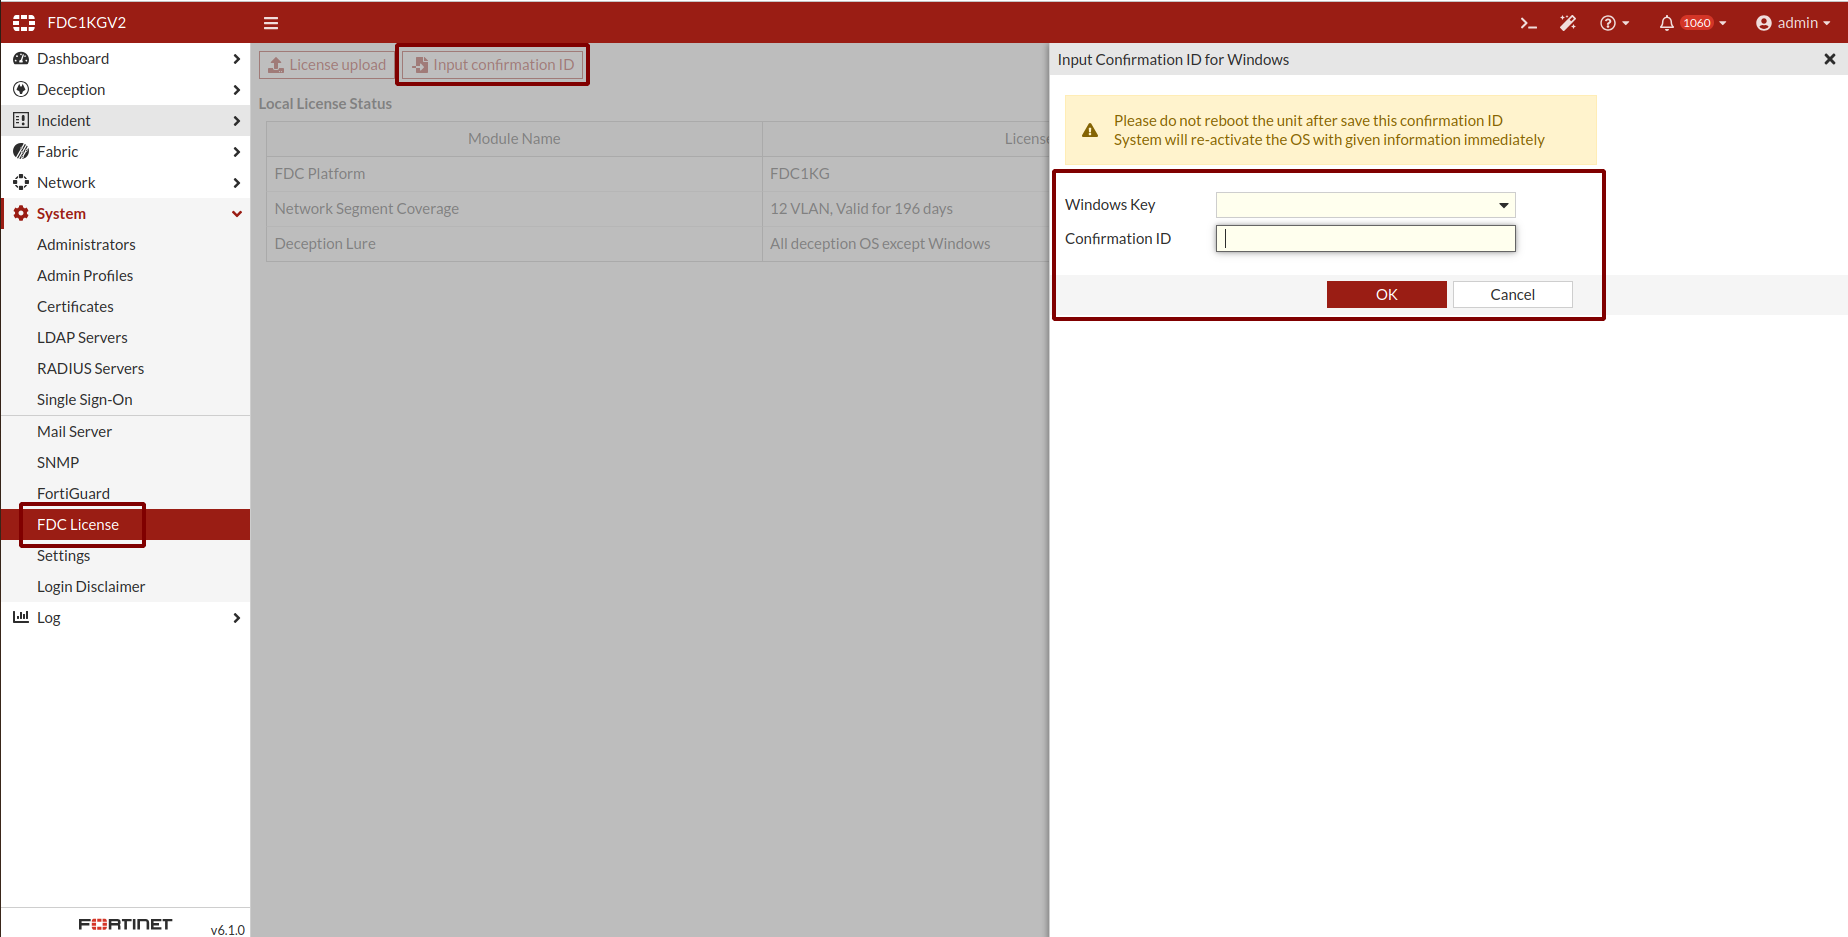Click the Deception menu icon
The width and height of the screenshot is (1848, 937).
(x=21, y=90)
